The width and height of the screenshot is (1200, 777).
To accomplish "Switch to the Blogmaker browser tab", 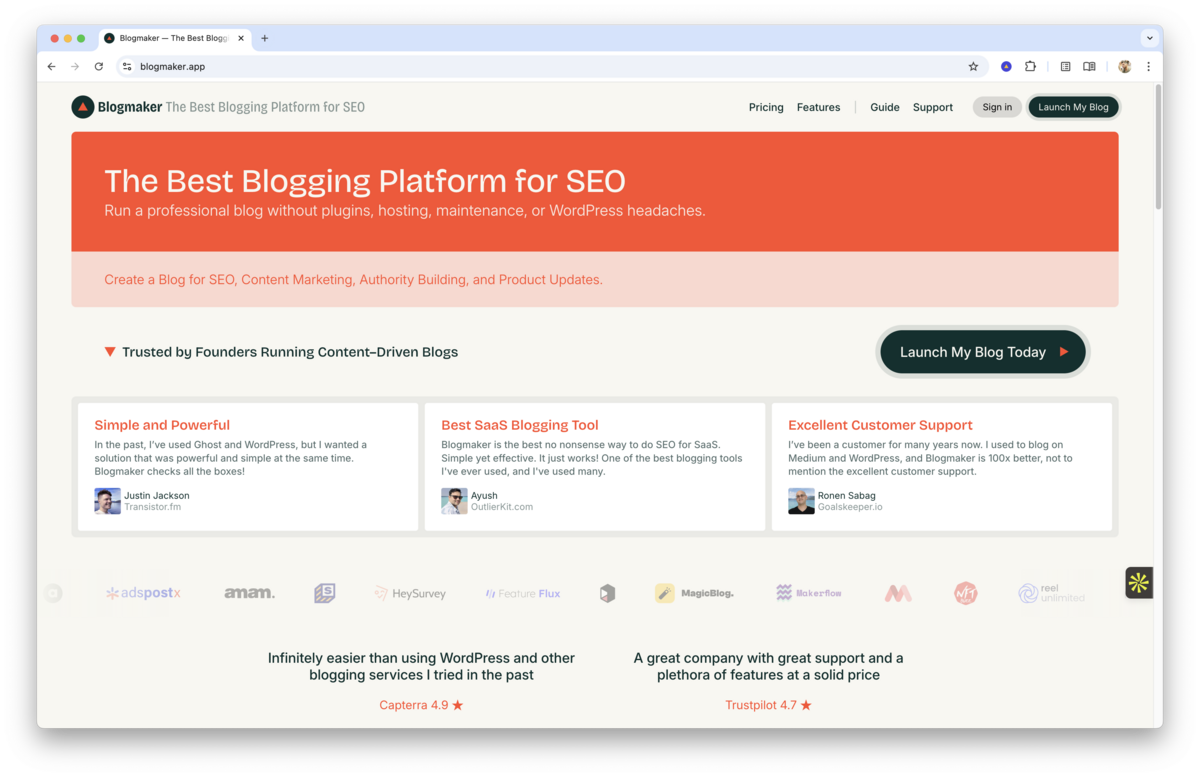I will coord(170,38).
